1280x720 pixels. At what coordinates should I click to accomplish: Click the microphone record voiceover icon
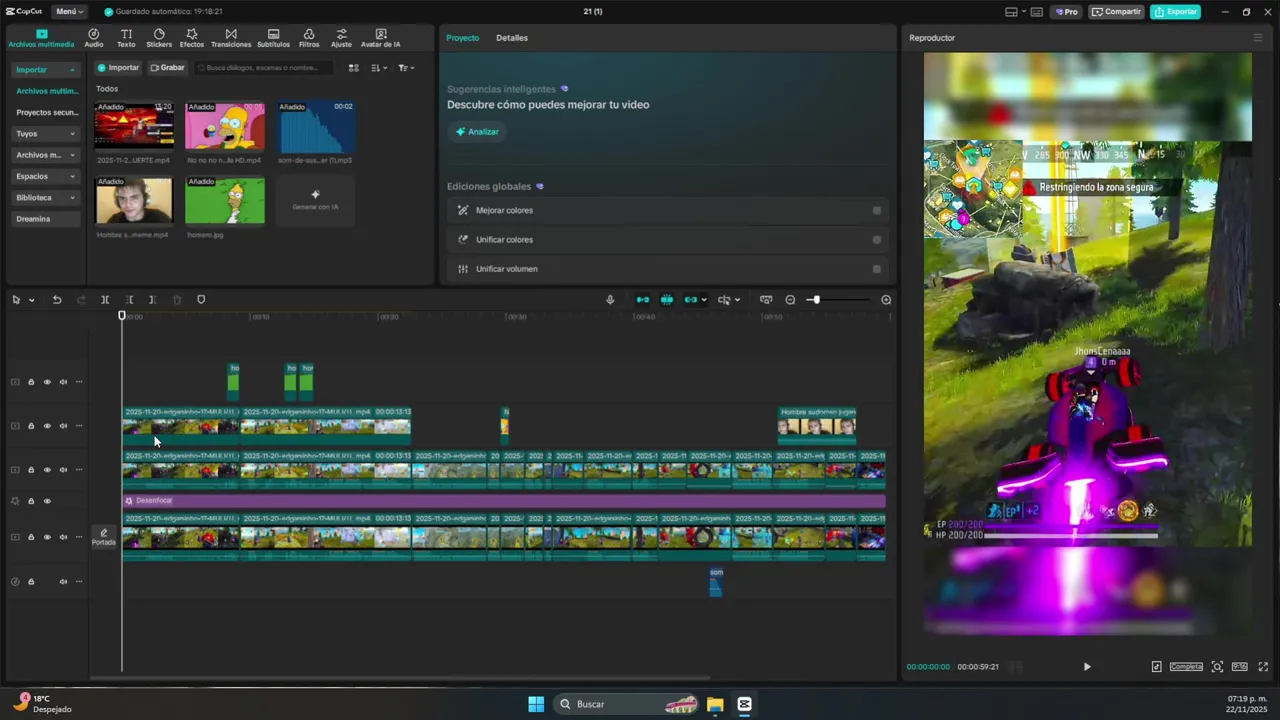pos(610,300)
